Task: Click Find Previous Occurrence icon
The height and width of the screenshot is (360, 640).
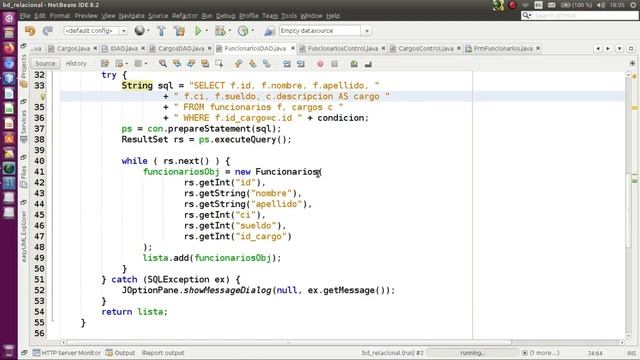Action: click(177, 64)
